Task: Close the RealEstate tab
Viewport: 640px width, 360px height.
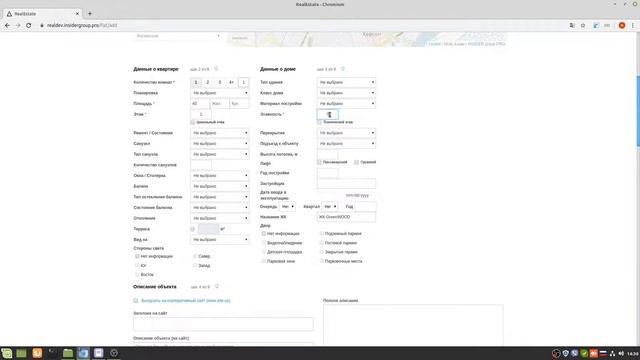Action: click(x=77, y=13)
